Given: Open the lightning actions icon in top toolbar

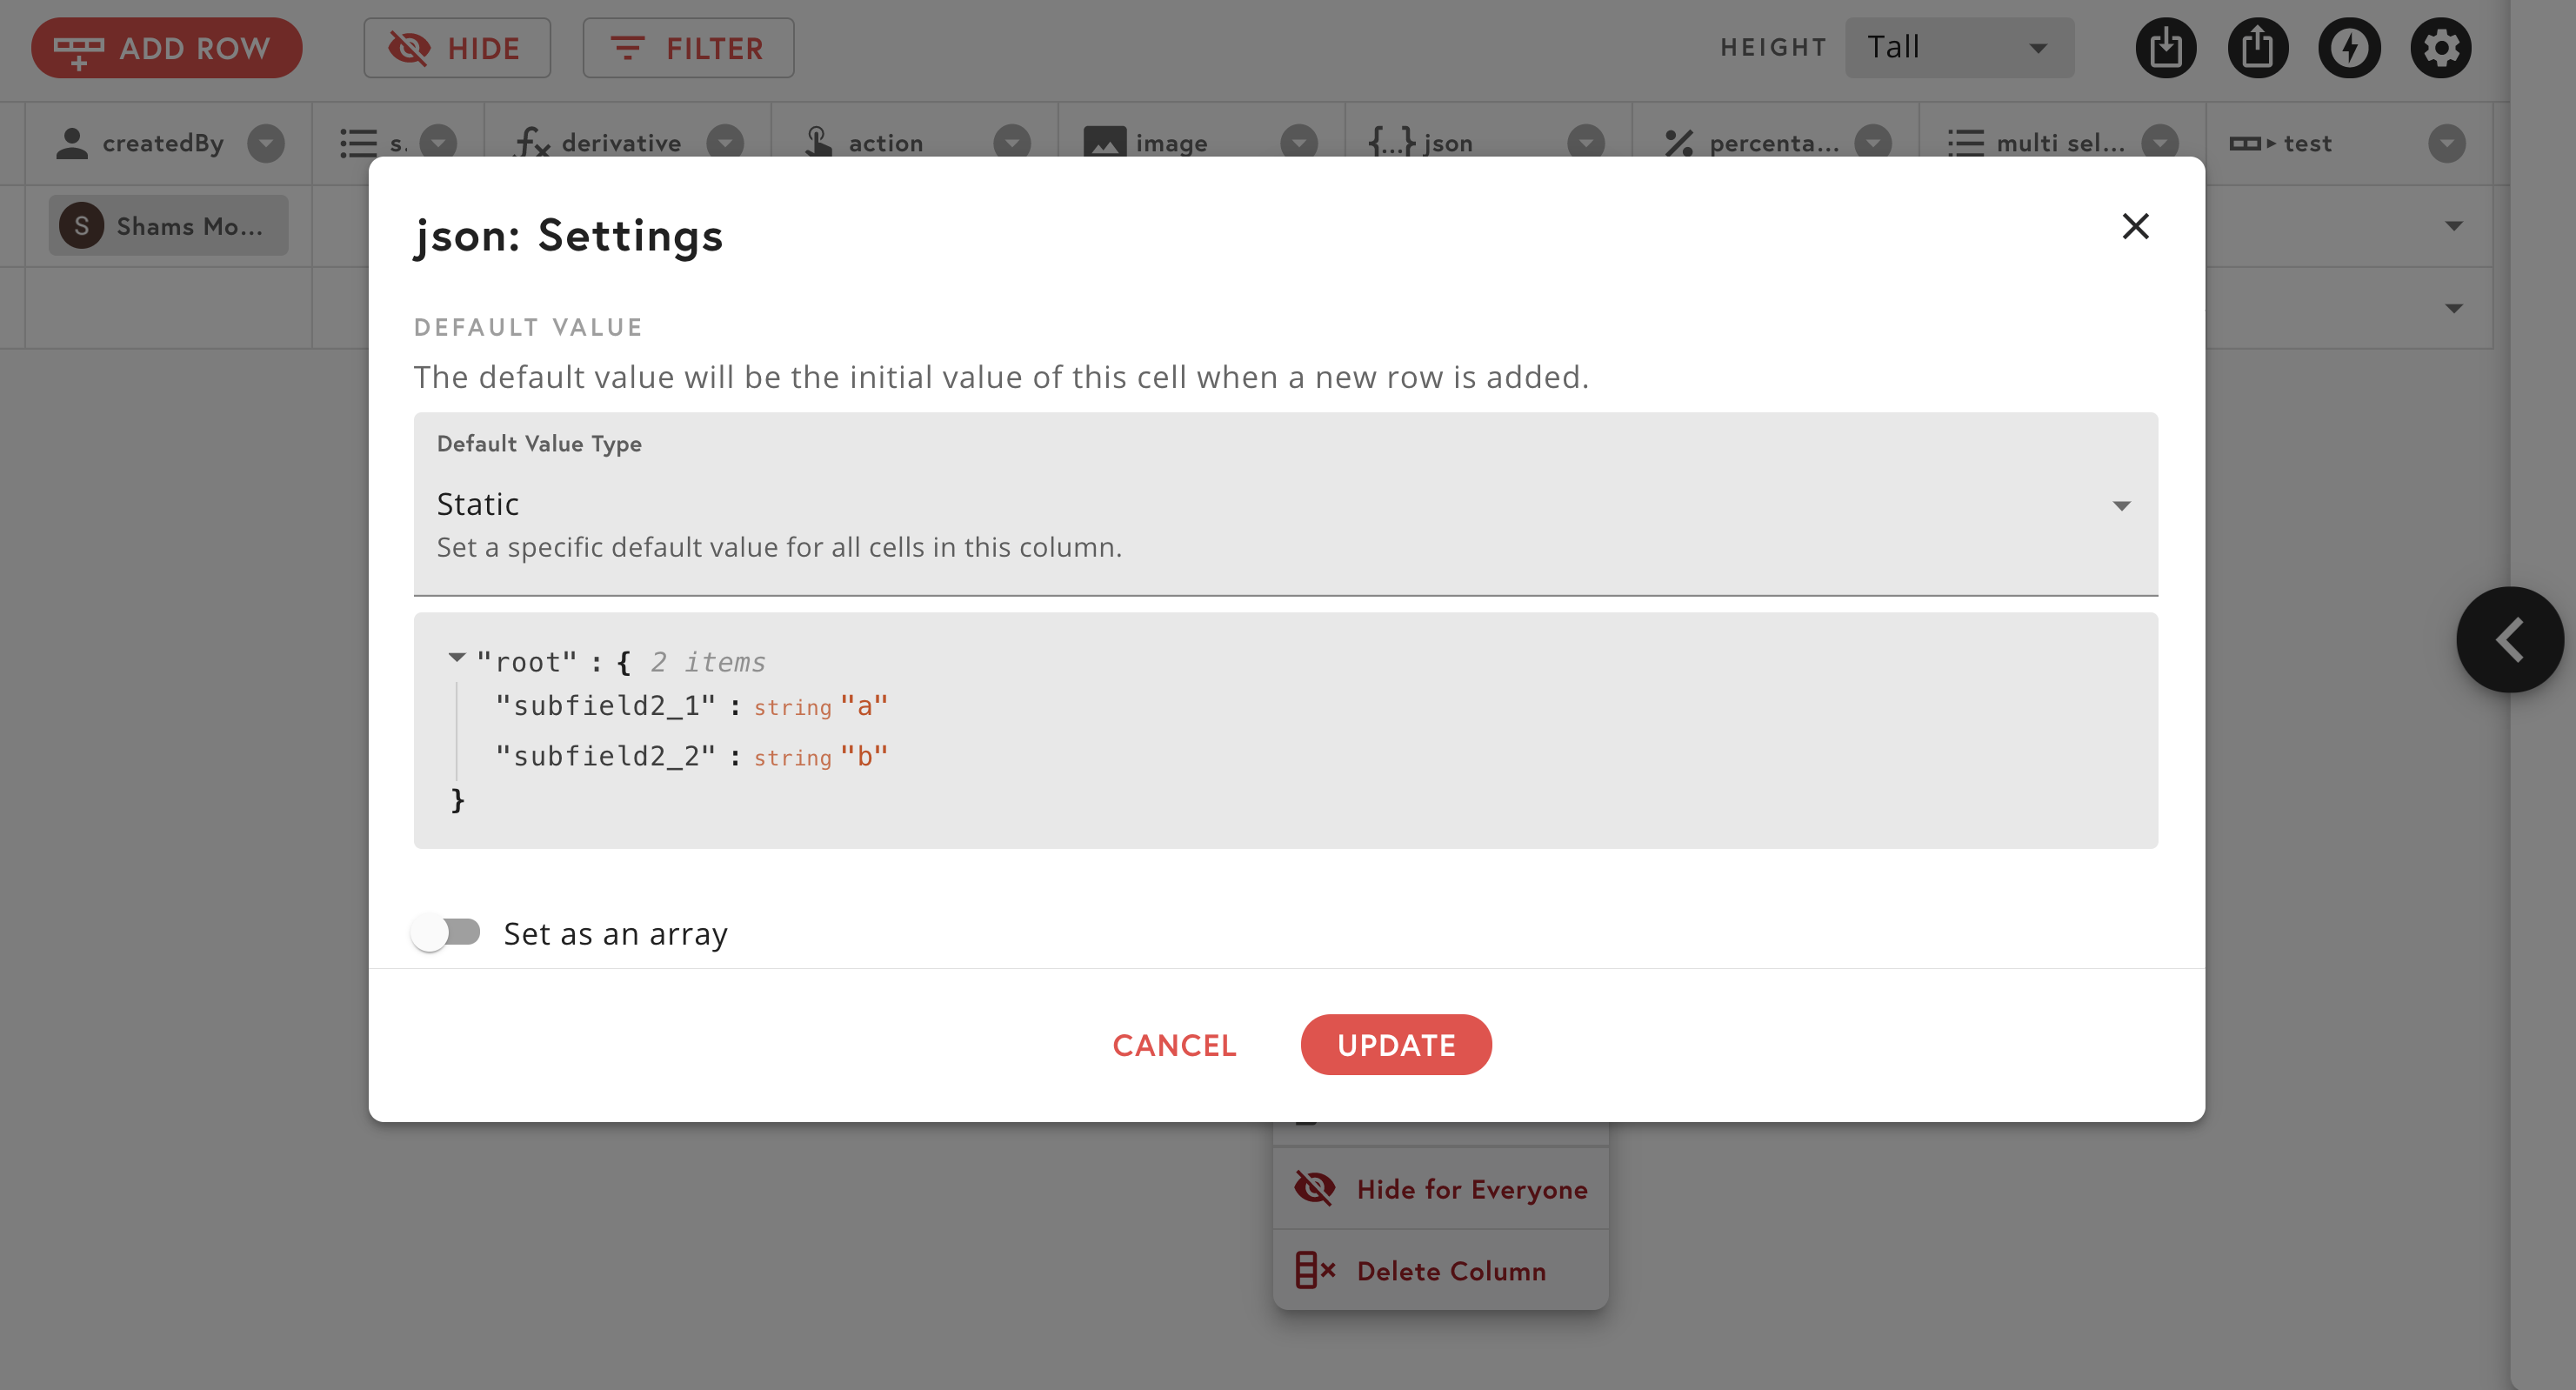Looking at the screenshot, I should [2350, 47].
